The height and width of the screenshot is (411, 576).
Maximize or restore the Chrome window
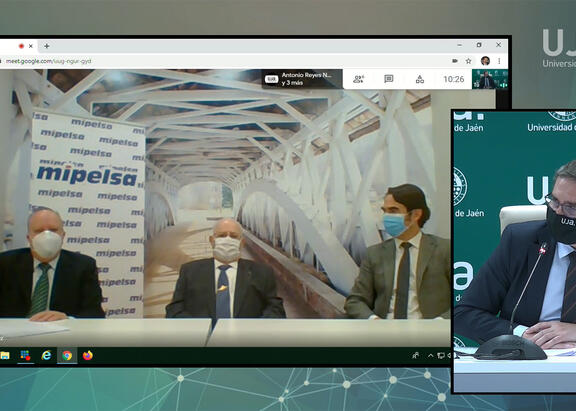[x=479, y=45]
